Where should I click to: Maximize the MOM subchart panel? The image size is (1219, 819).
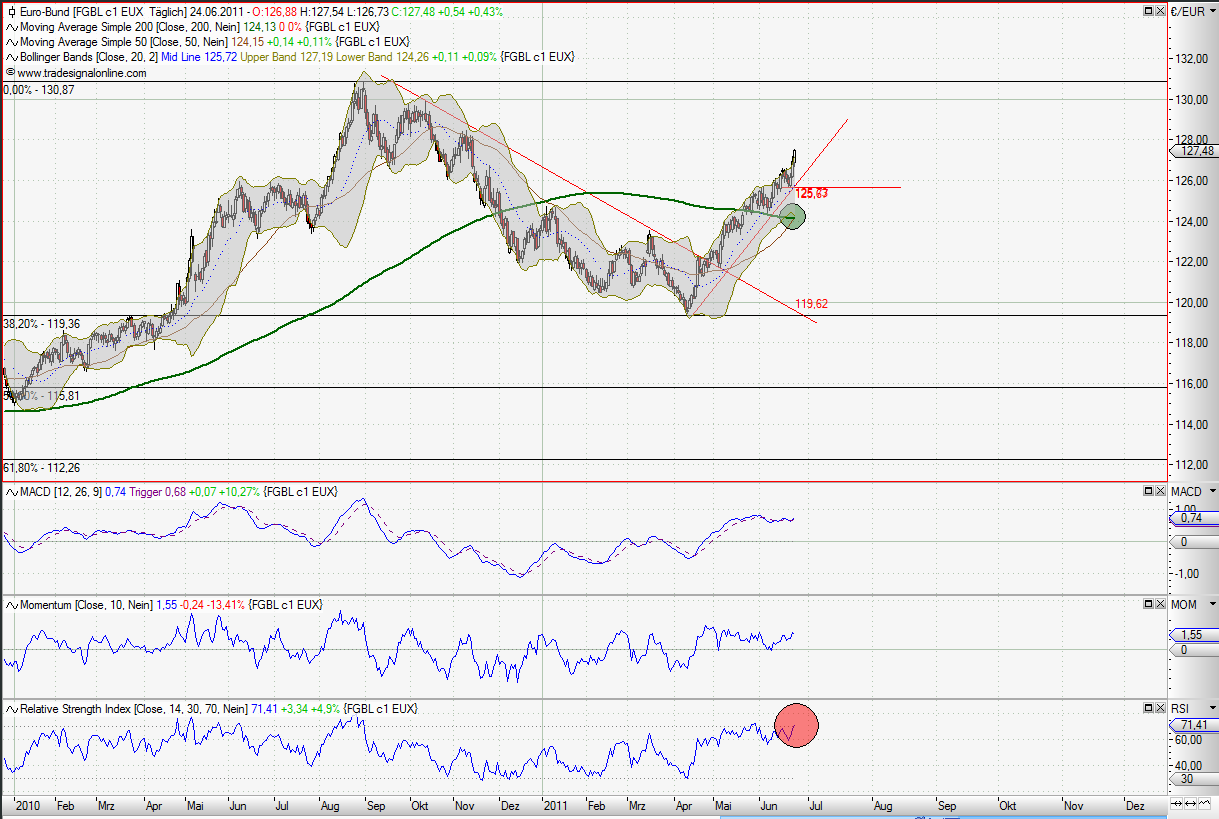[x=1146, y=604]
